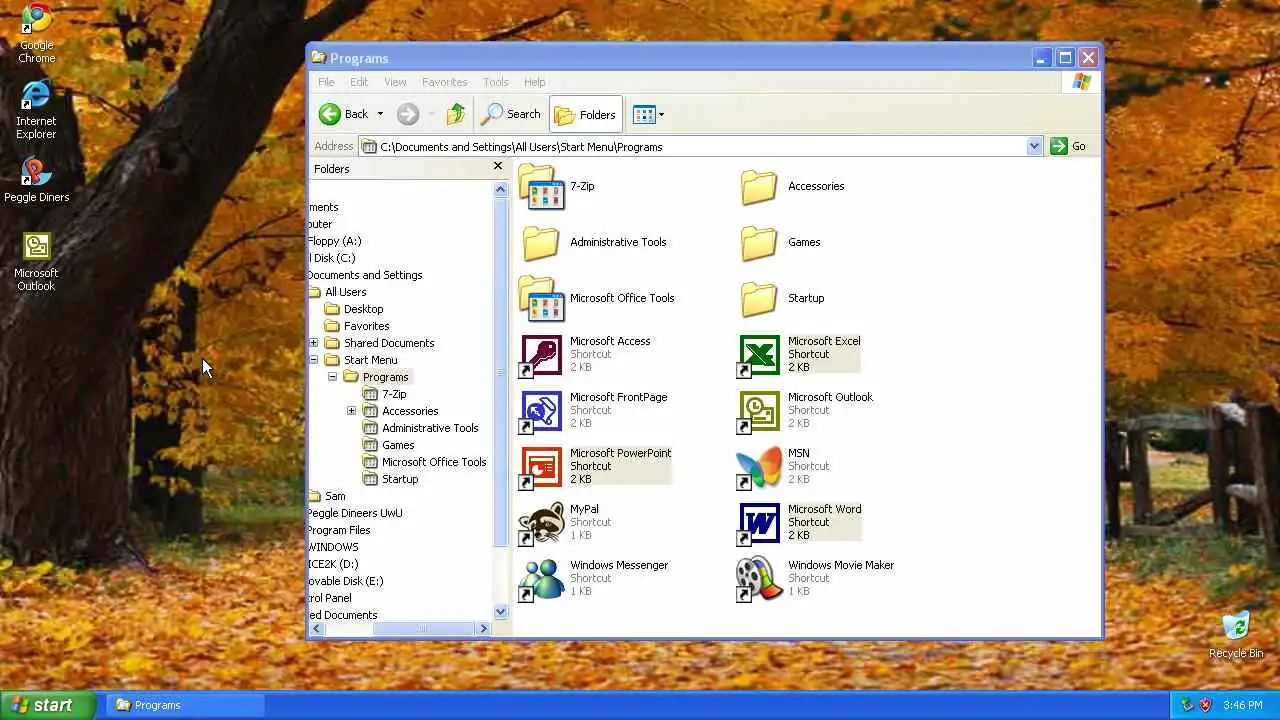Collapse the Programs tree node
Viewport: 1280px width, 720px height.
[333, 377]
